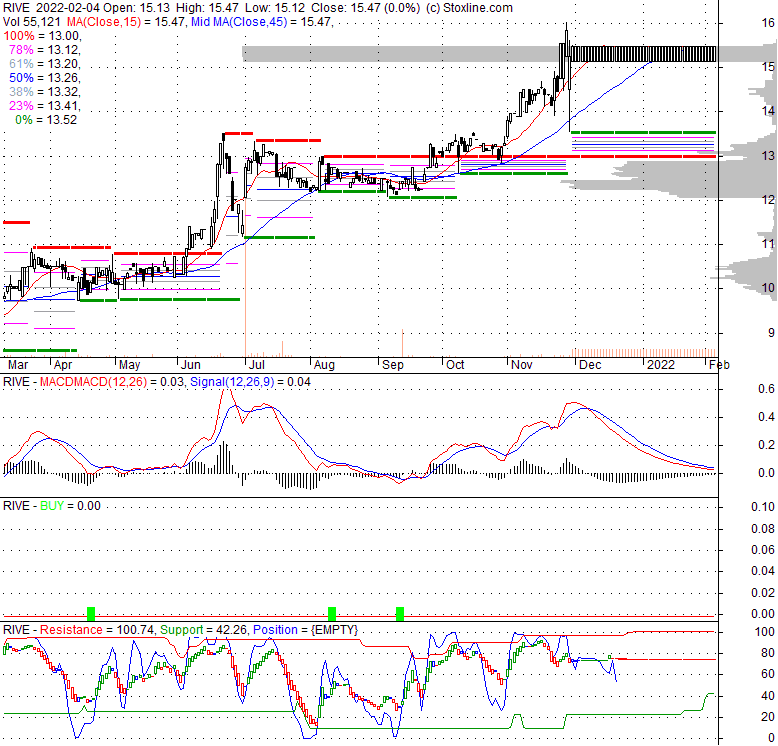Viewport: 778px width, 746px height.
Task: Click the May label on time axis
Action: (130, 365)
